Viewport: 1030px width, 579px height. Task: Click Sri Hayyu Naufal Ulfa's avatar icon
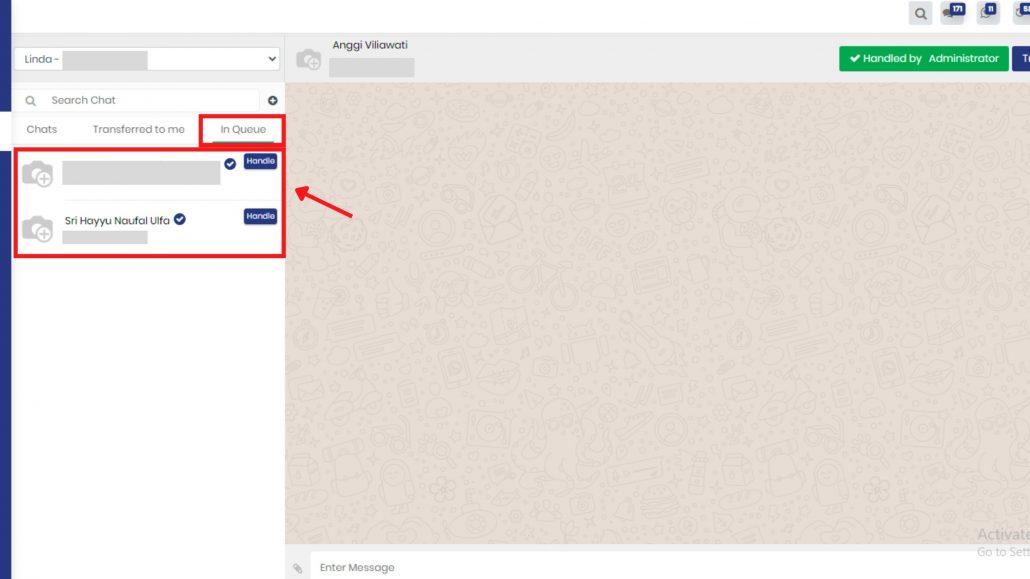(37, 229)
